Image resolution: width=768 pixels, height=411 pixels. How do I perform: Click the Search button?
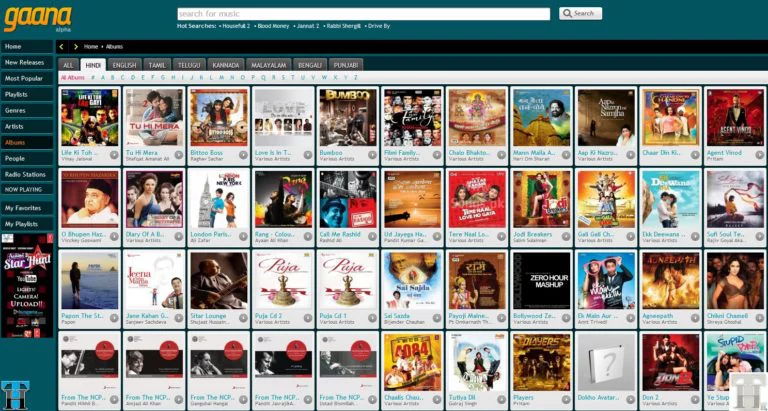[580, 13]
